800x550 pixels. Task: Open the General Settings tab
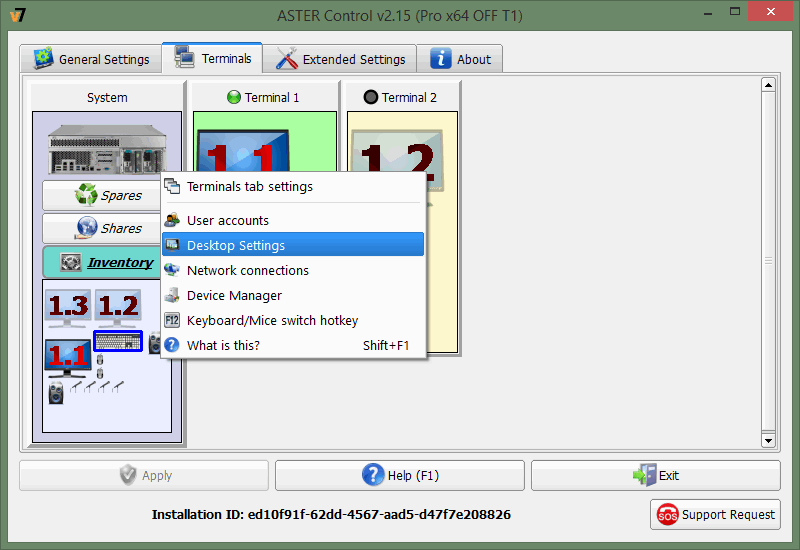91,59
